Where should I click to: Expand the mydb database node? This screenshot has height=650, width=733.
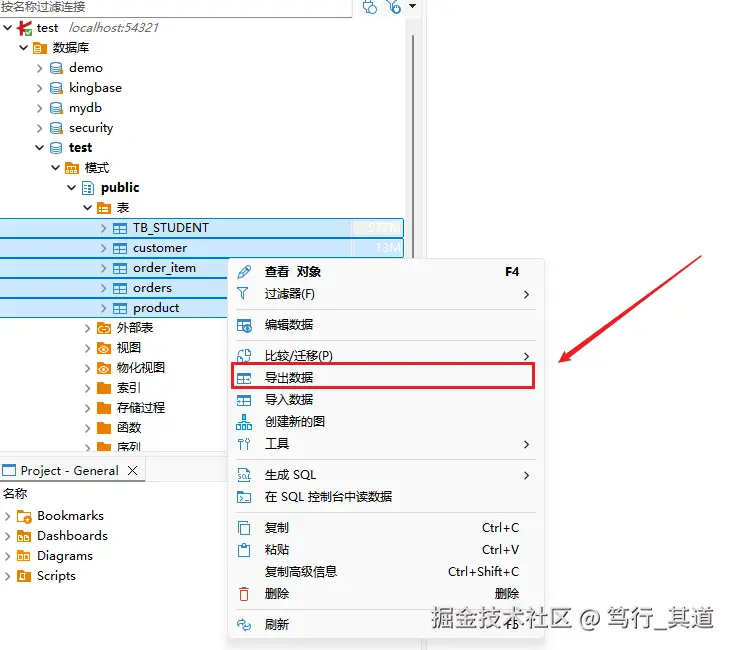tap(40, 108)
